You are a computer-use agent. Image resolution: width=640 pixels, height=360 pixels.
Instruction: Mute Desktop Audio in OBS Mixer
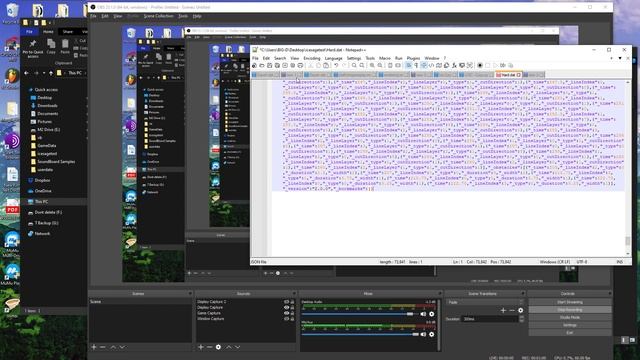pyautogui.click(x=423, y=314)
